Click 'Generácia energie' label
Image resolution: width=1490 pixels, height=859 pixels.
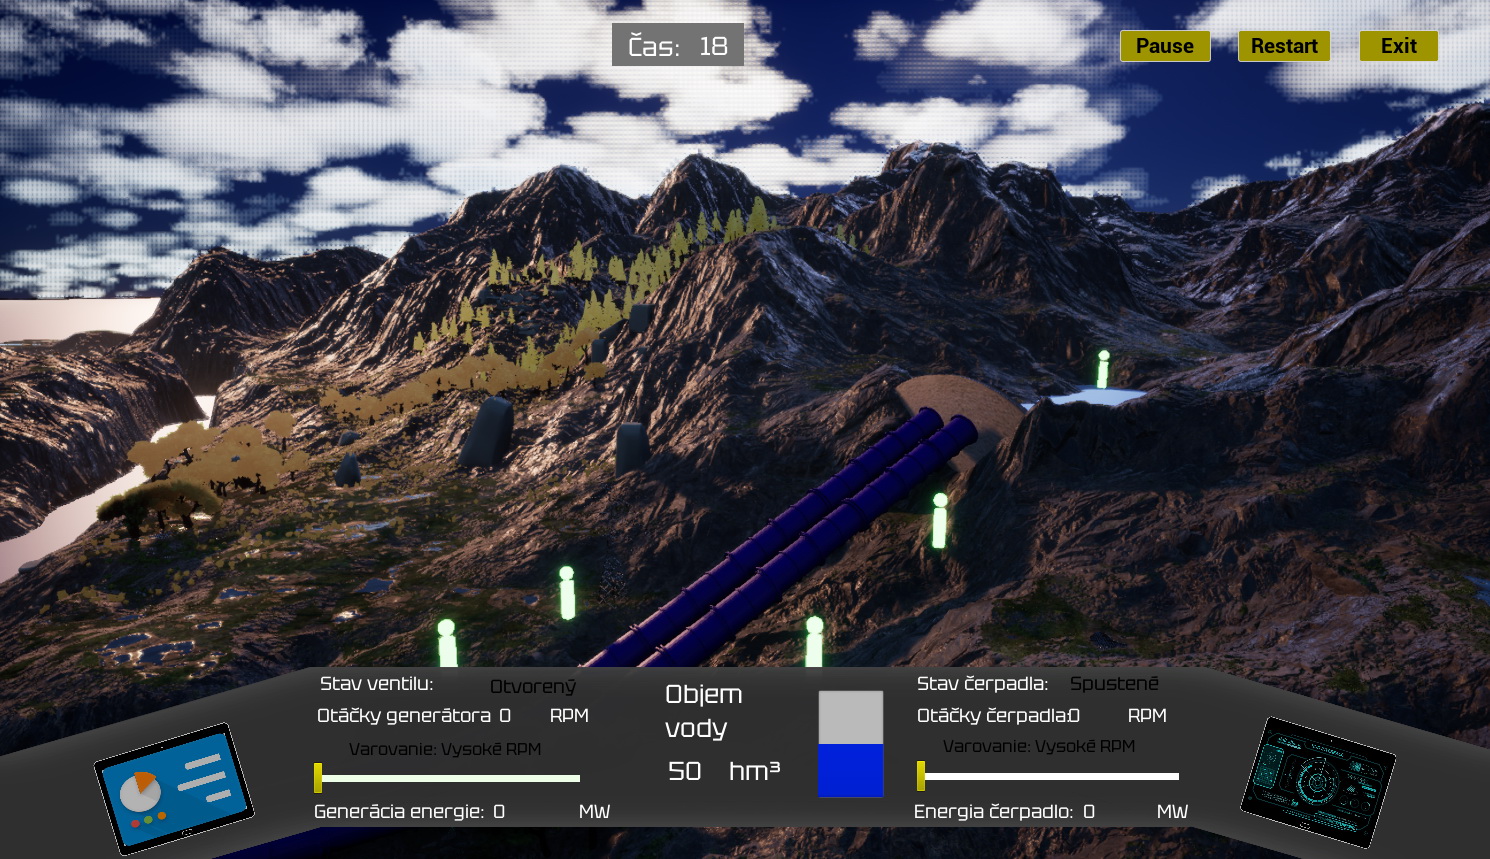[x=399, y=811]
